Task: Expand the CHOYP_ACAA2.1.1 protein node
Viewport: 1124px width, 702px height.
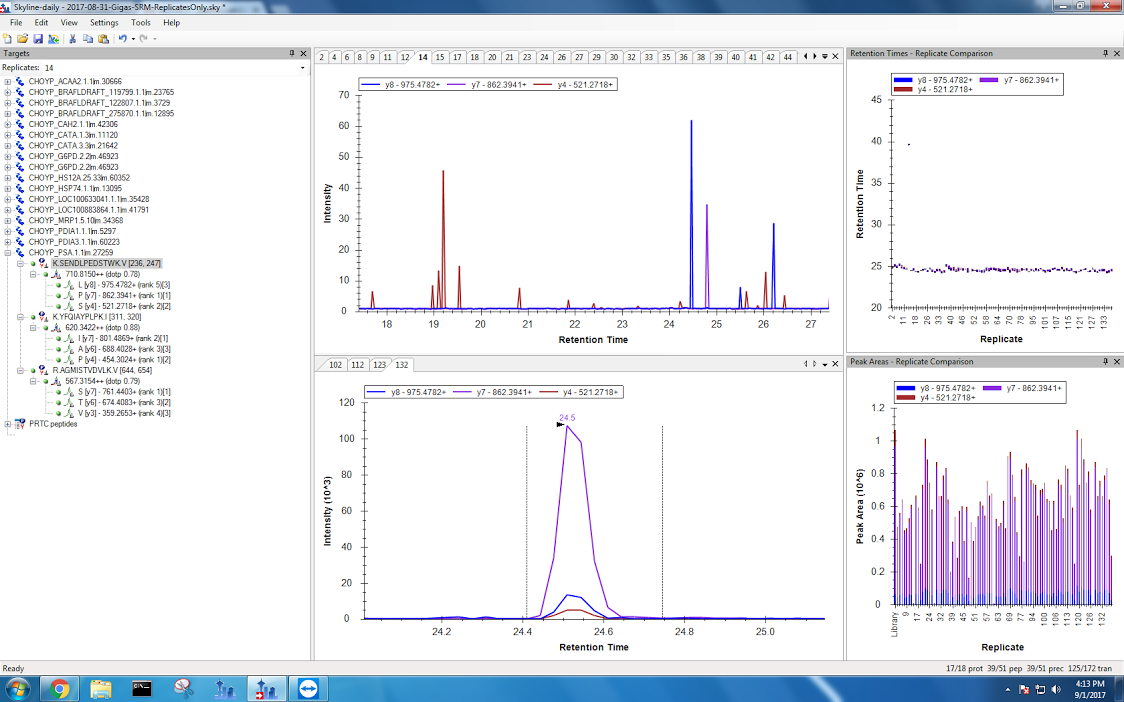Action: tap(8, 82)
